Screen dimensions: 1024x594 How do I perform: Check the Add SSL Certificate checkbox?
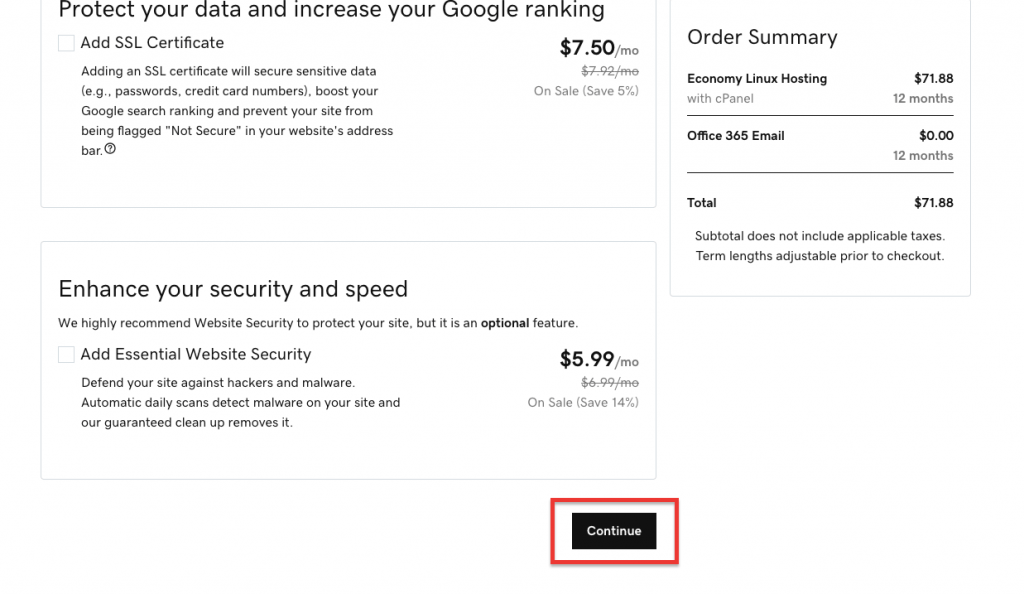coord(66,43)
